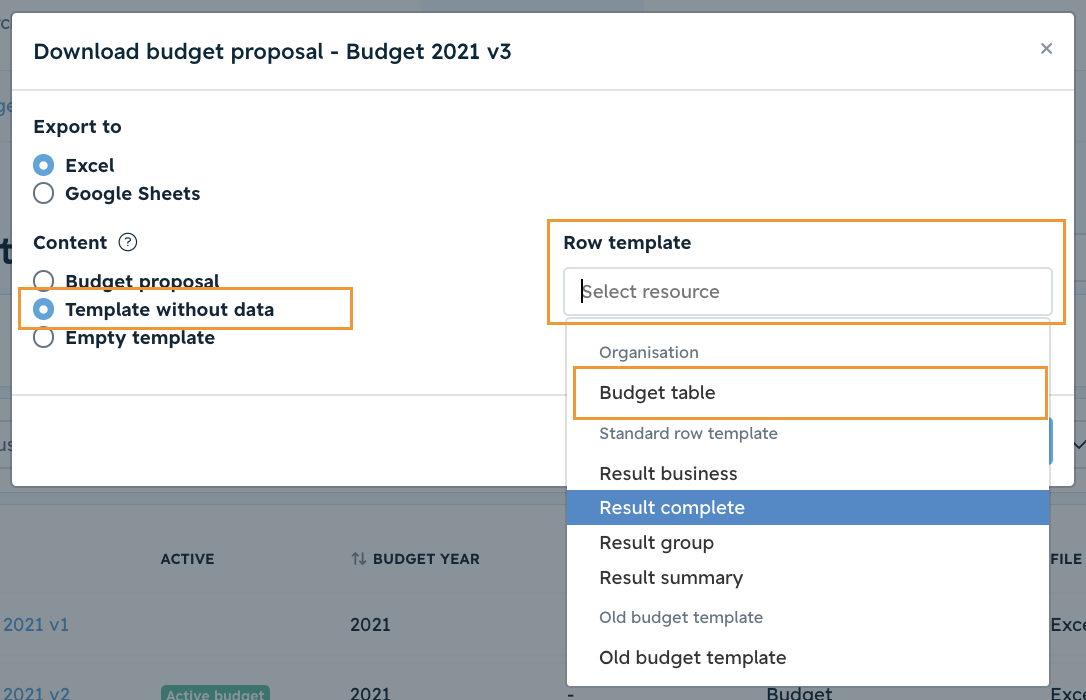Select the Google Sheets export option
The height and width of the screenshot is (700, 1086).
[44, 193]
